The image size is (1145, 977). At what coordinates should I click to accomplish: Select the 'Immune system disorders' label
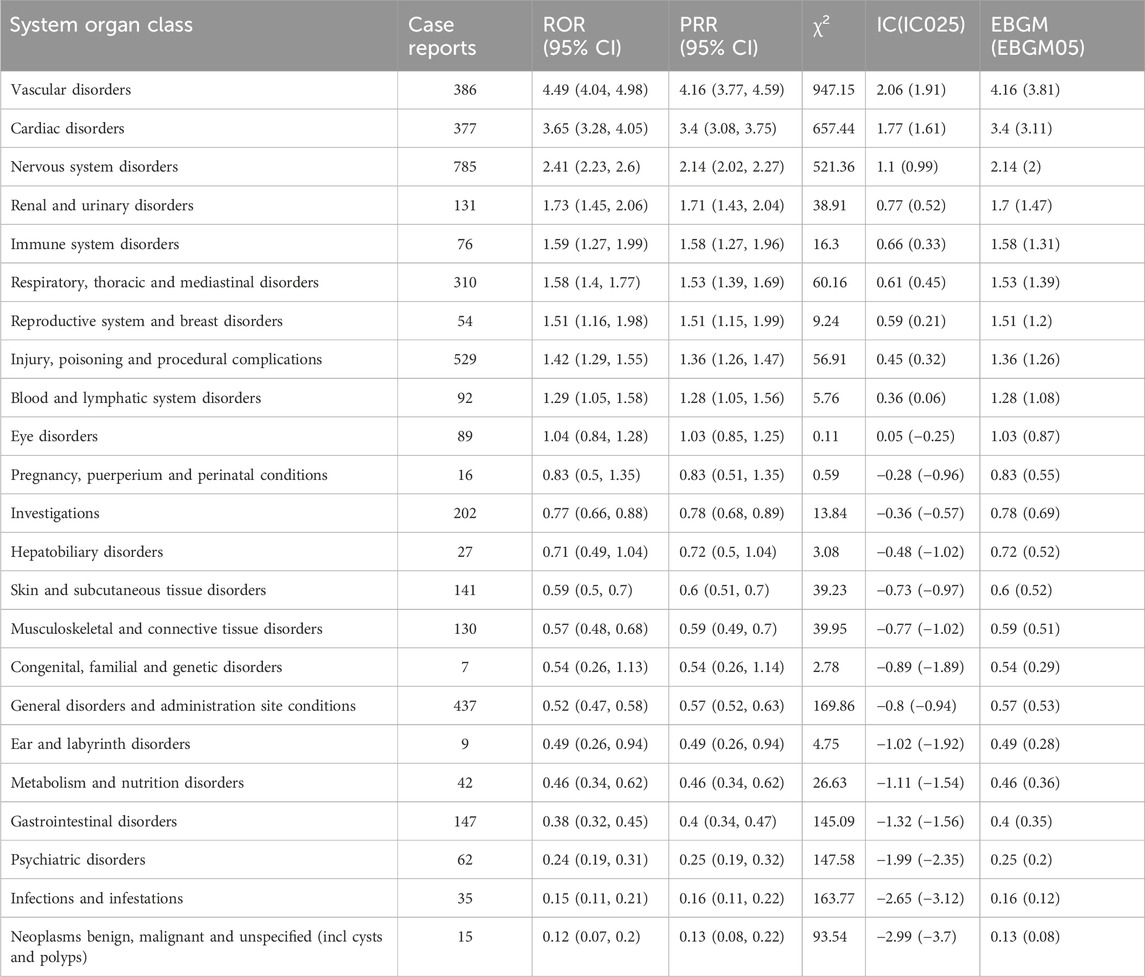point(95,245)
